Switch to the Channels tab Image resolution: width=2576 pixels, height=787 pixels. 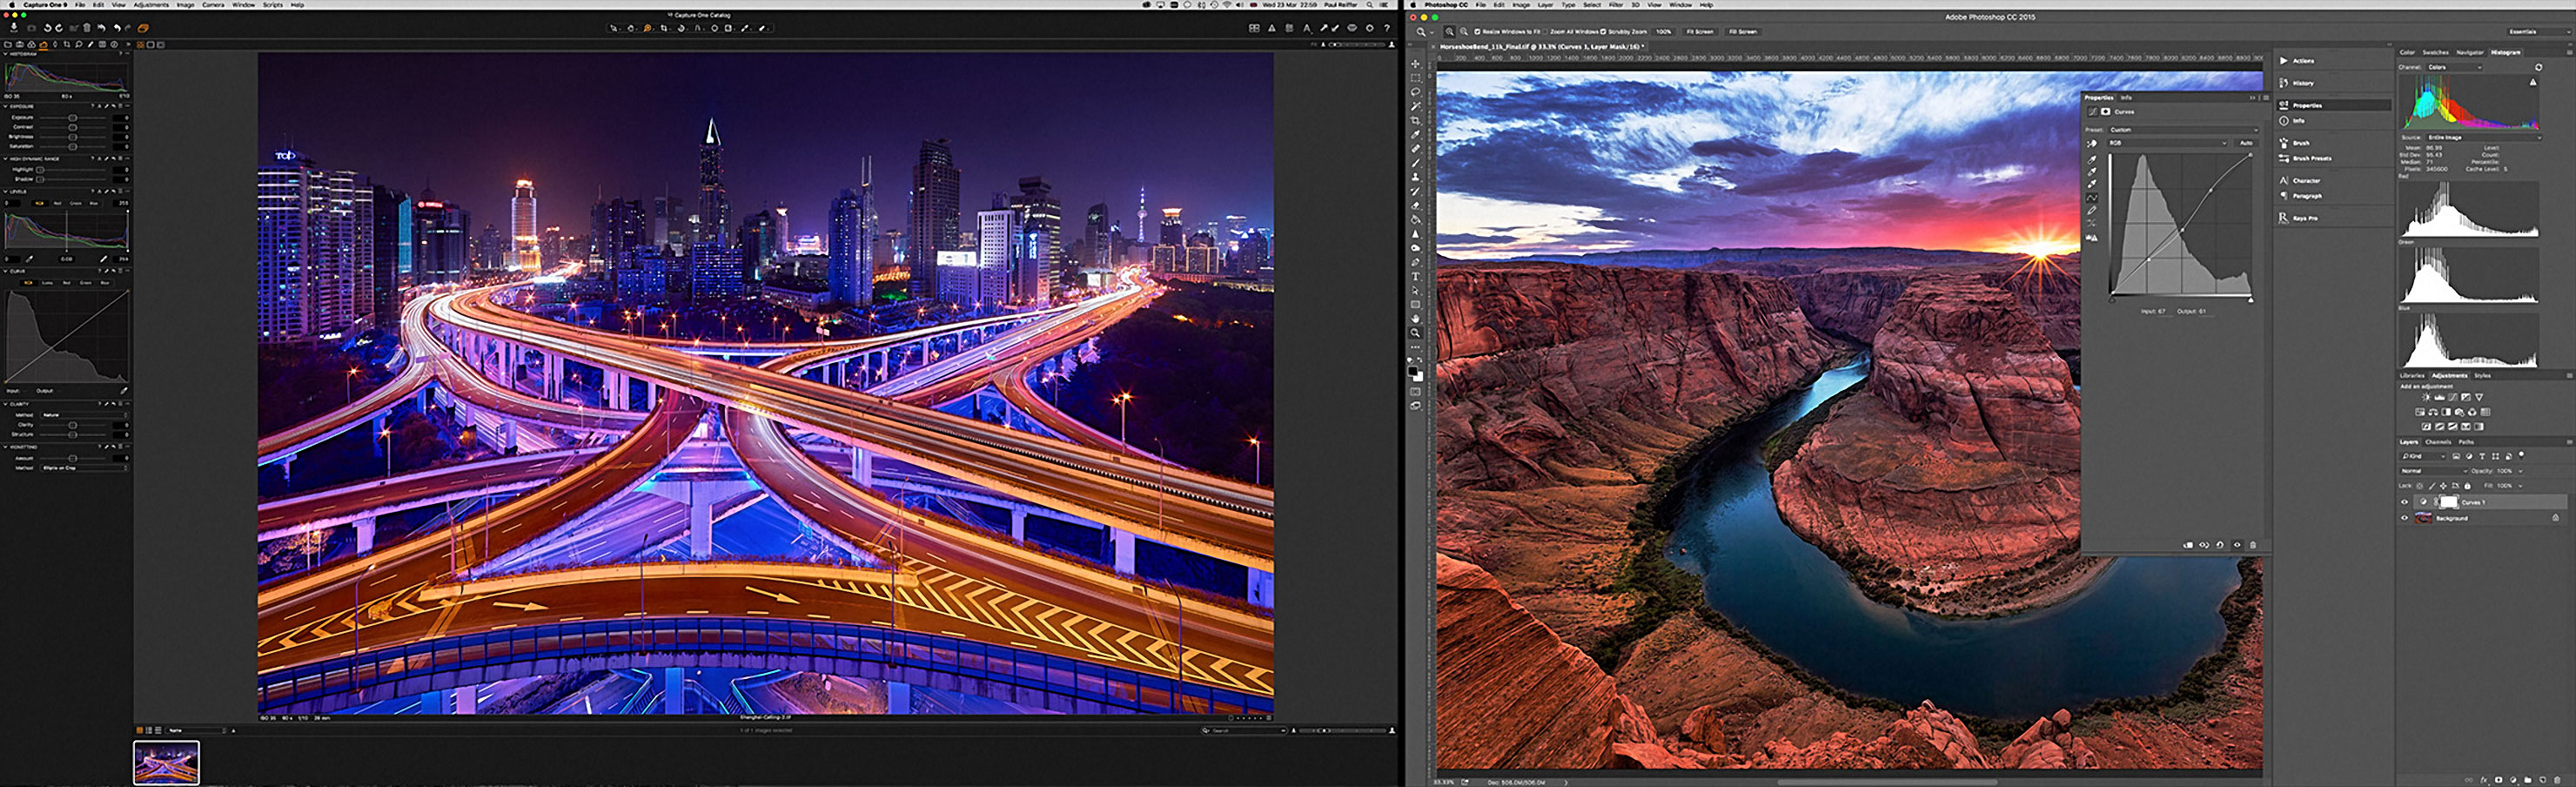click(x=2438, y=442)
